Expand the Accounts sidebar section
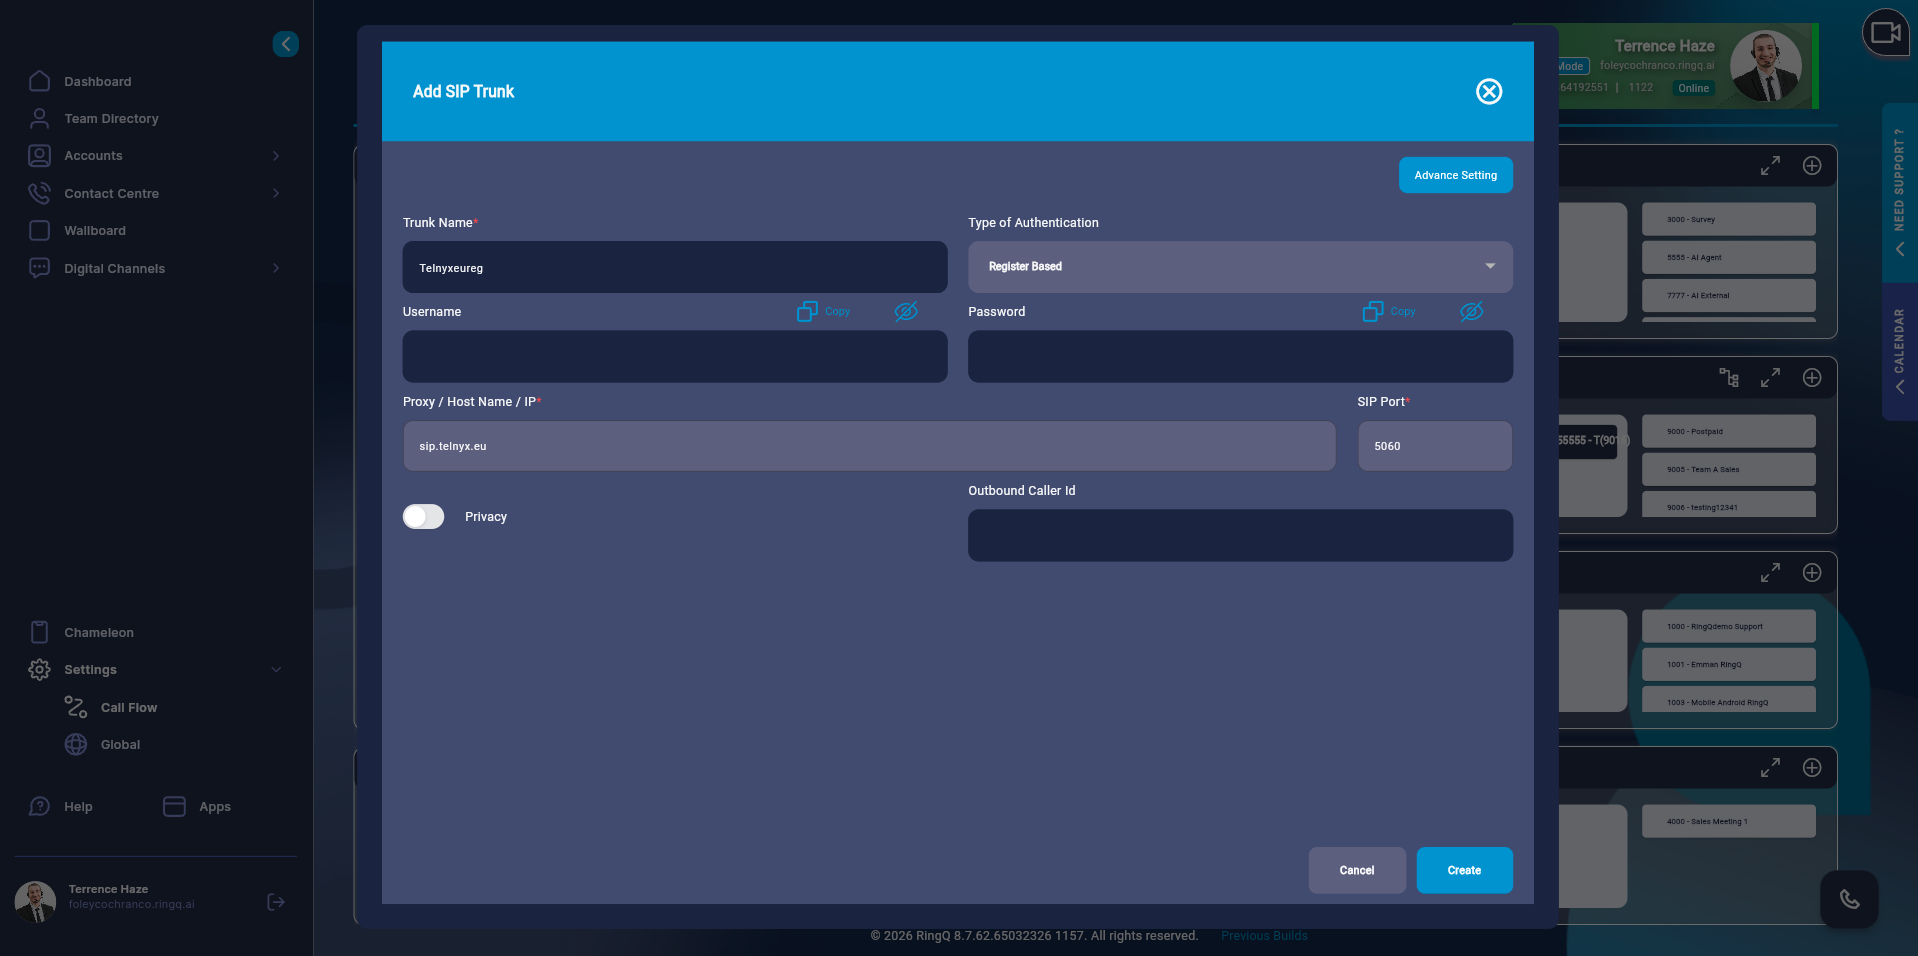 (x=275, y=155)
